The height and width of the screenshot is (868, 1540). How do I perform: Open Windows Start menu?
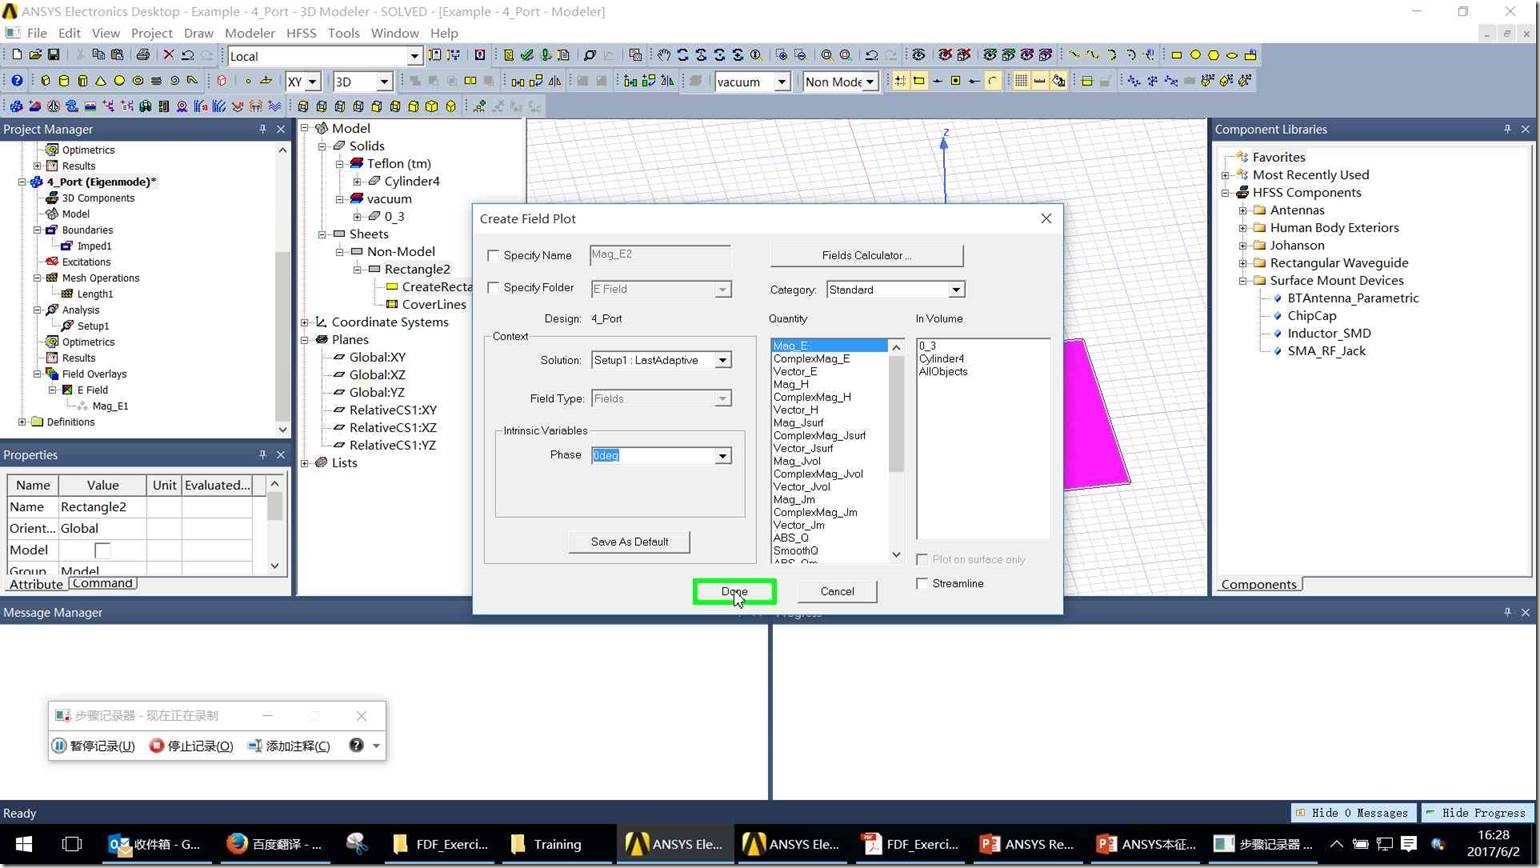point(24,844)
